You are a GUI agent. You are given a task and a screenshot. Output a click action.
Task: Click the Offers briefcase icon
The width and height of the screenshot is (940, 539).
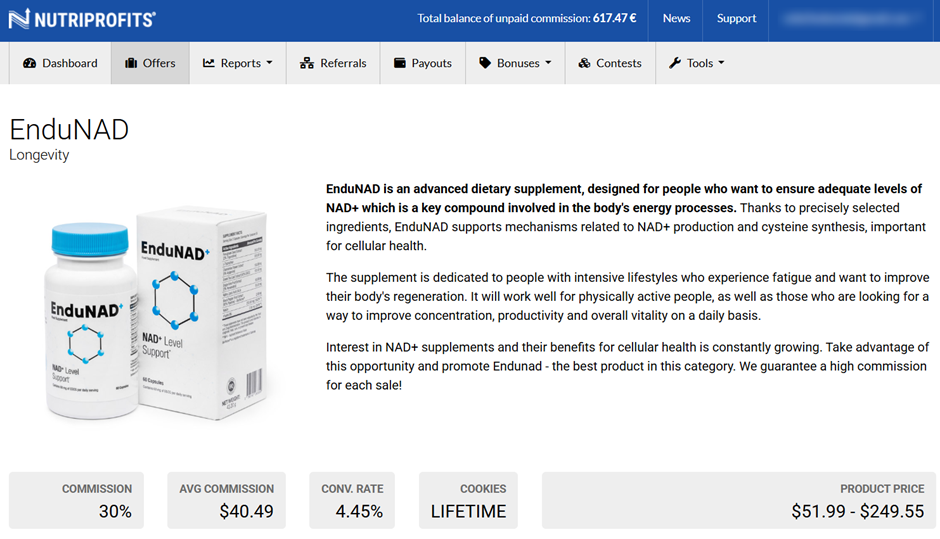(131, 63)
